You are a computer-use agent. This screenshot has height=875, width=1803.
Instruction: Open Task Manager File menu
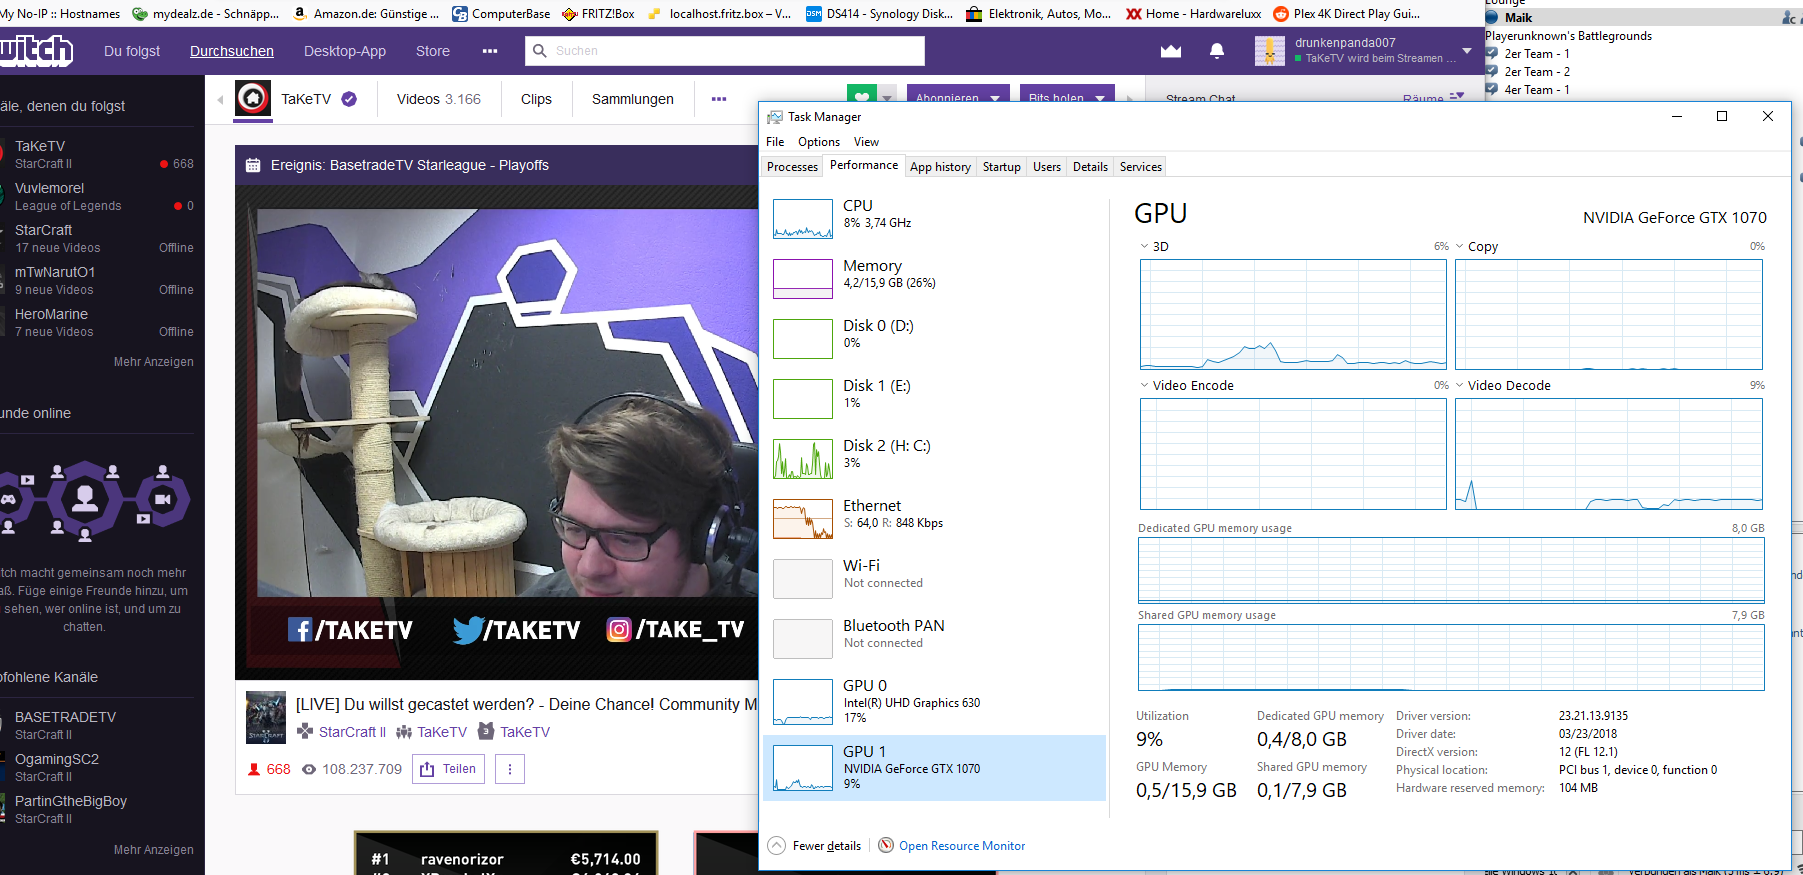click(x=775, y=142)
